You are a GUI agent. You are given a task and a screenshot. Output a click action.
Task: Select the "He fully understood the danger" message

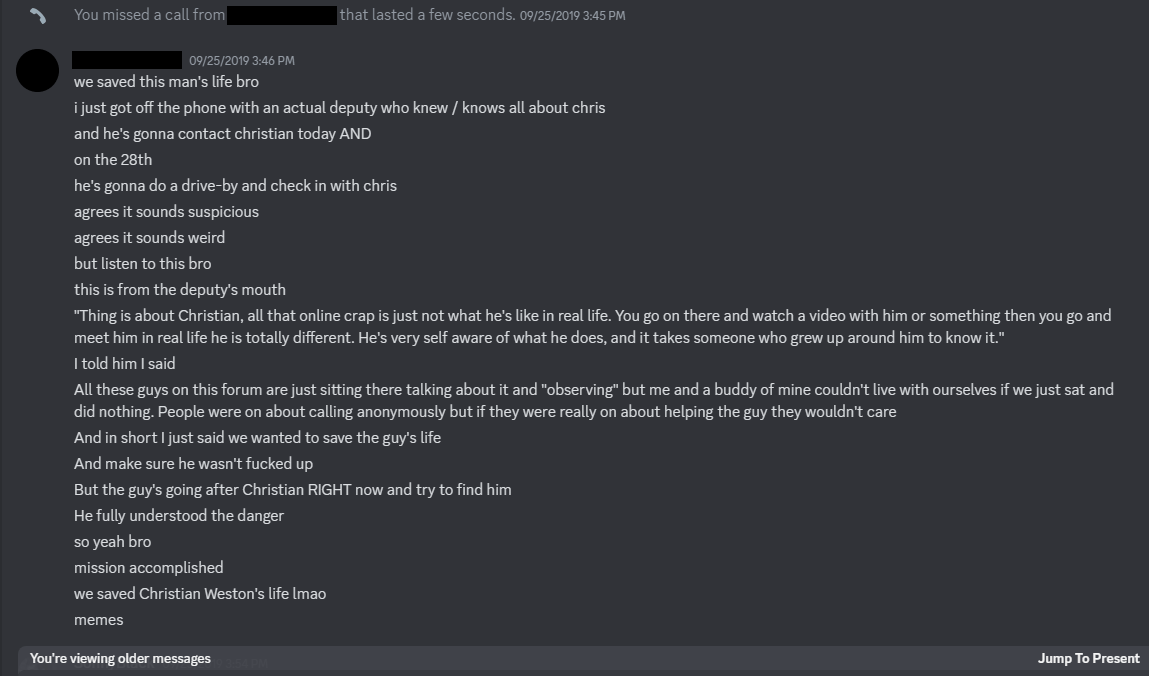[179, 515]
